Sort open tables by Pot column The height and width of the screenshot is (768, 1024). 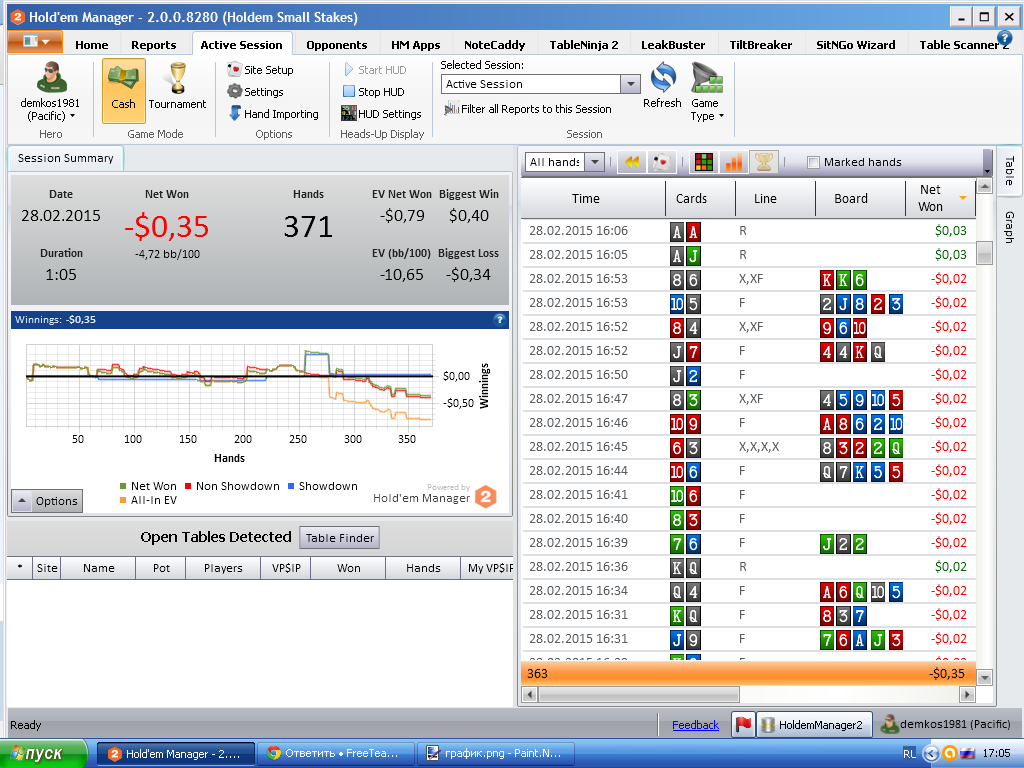pyautogui.click(x=161, y=568)
